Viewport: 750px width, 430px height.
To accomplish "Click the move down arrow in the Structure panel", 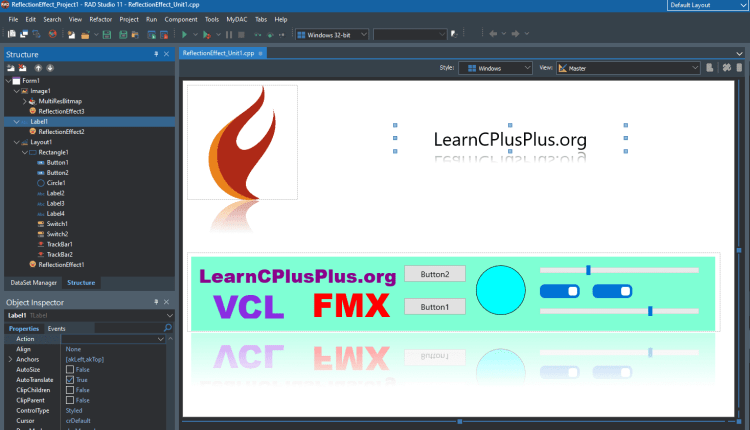I will point(50,68).
